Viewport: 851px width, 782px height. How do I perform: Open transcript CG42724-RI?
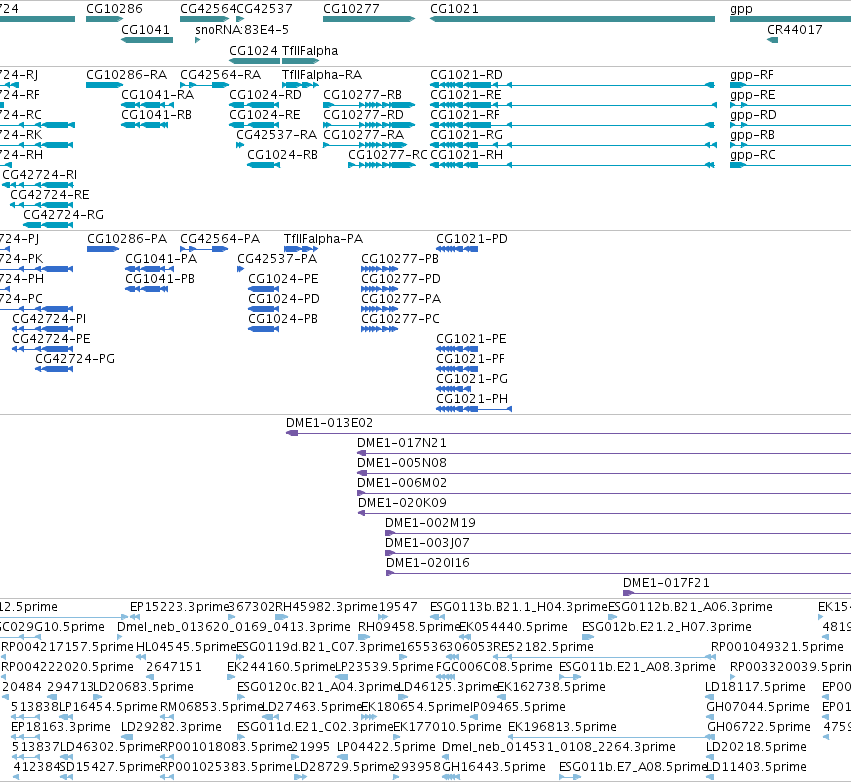click(40, 175)
